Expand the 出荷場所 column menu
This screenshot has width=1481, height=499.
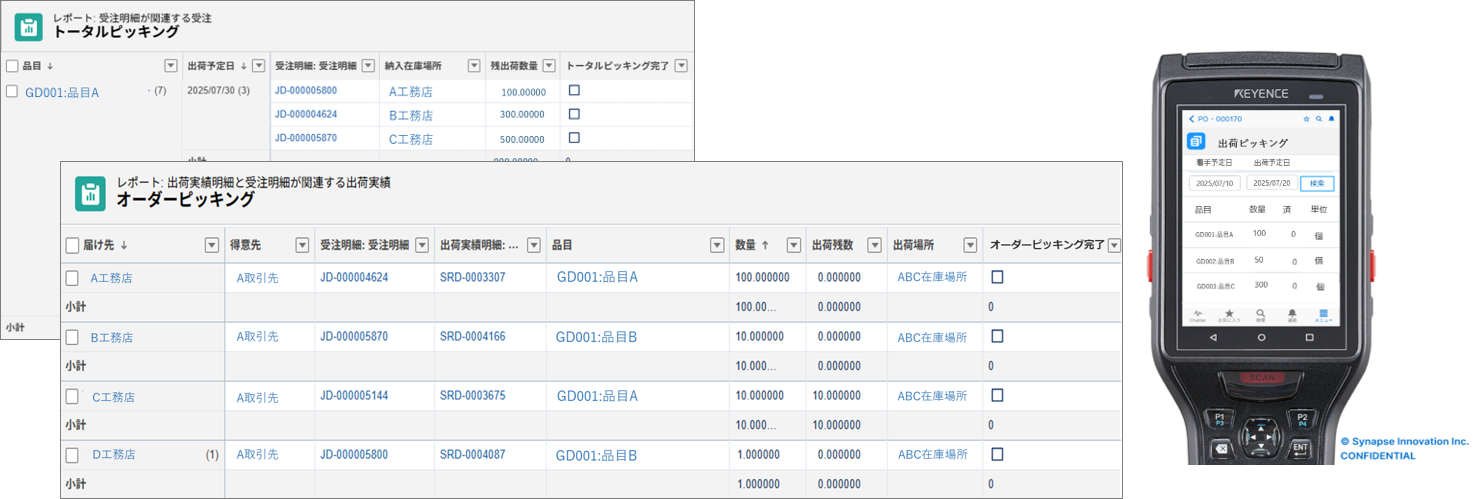[x=969, y=245]
